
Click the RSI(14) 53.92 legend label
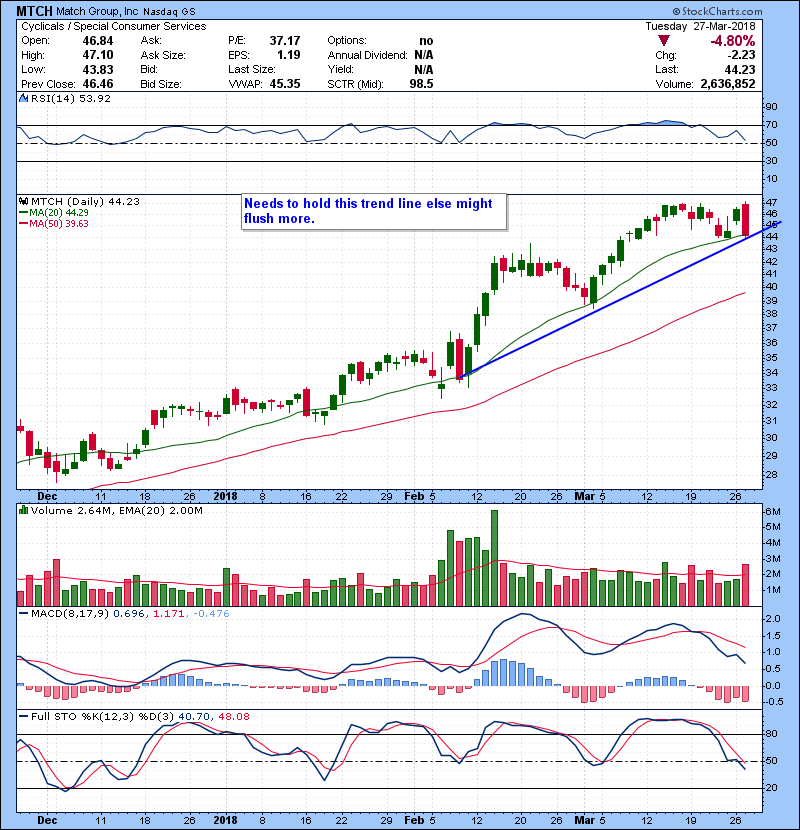(x=70, y=98)
